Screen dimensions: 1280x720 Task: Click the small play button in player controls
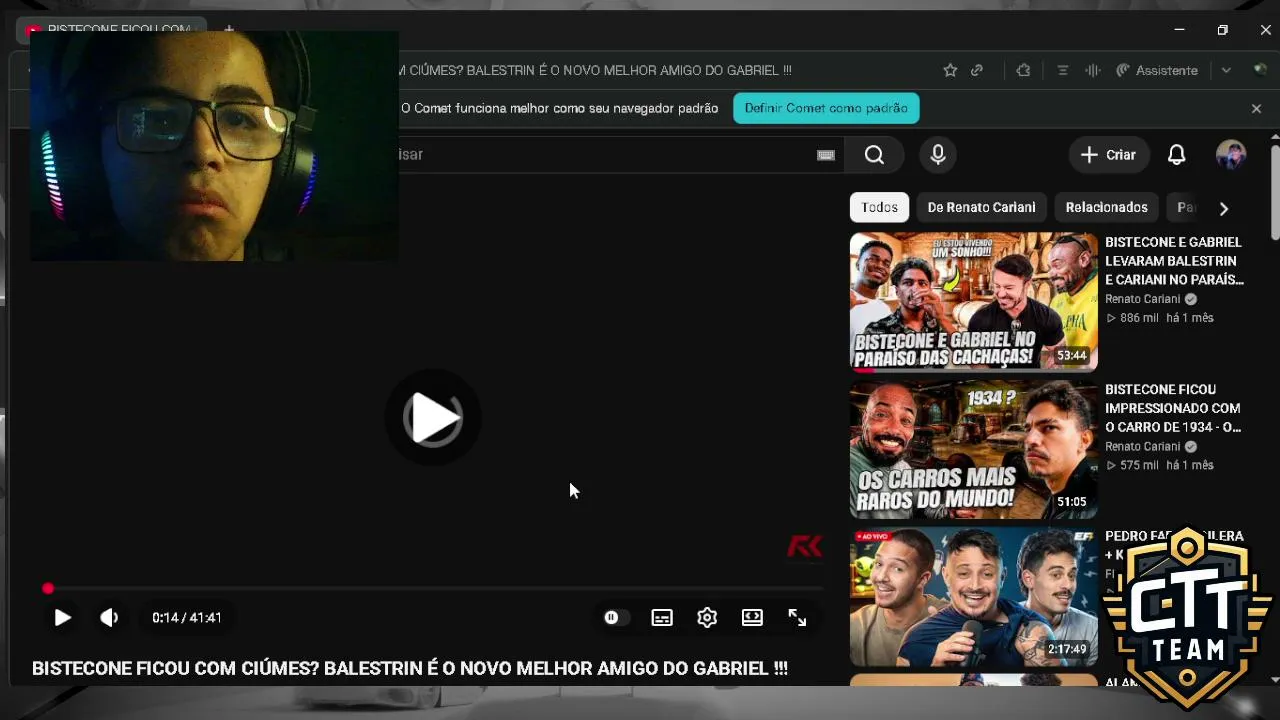[62, 618]
